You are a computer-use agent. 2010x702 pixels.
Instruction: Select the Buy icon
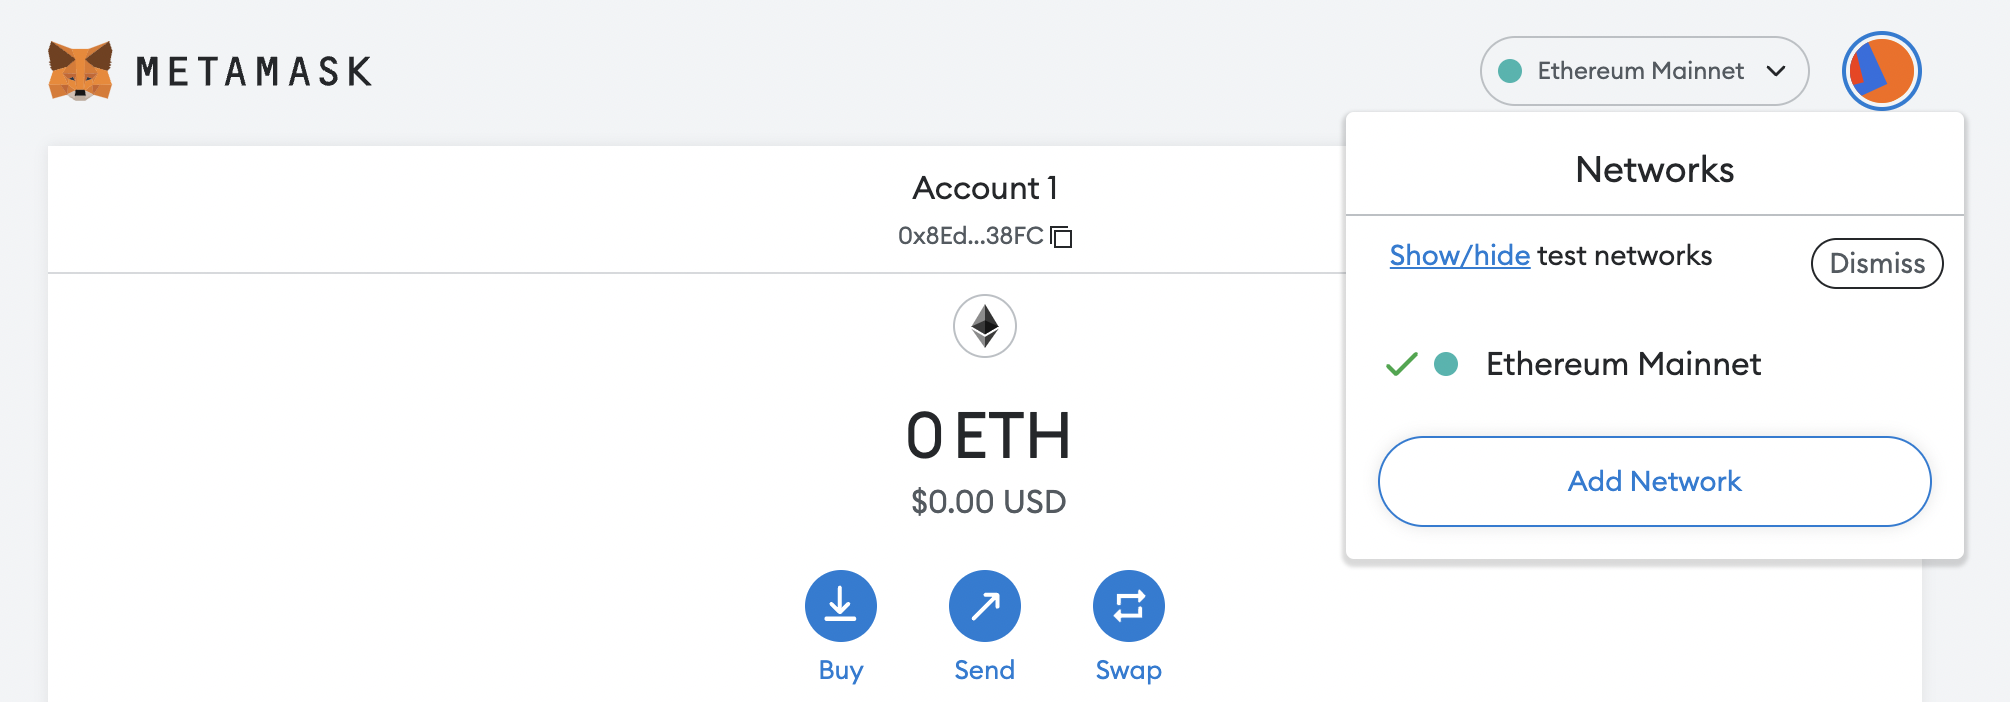click(x=841, y=605)
